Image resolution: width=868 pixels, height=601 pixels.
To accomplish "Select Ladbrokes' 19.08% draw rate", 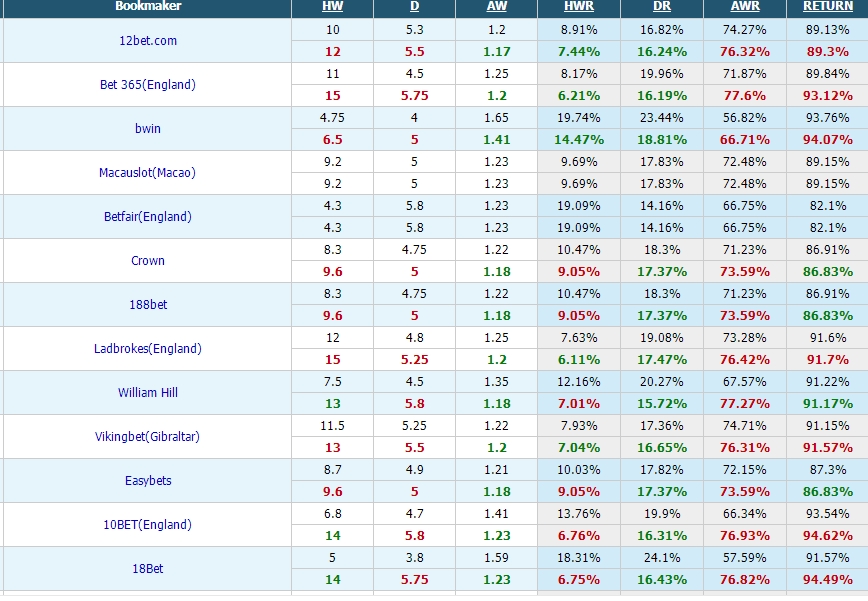I will [x=662, y=338].
